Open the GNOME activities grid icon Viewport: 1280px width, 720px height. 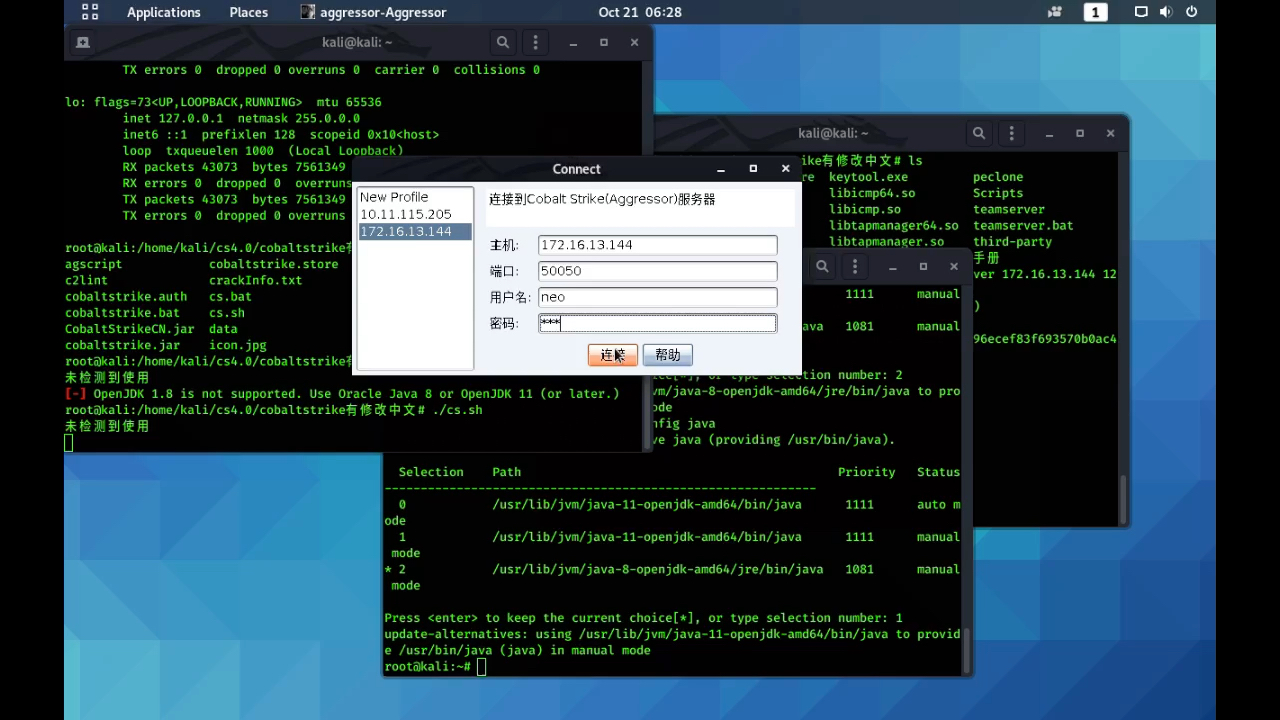(90, 12)
